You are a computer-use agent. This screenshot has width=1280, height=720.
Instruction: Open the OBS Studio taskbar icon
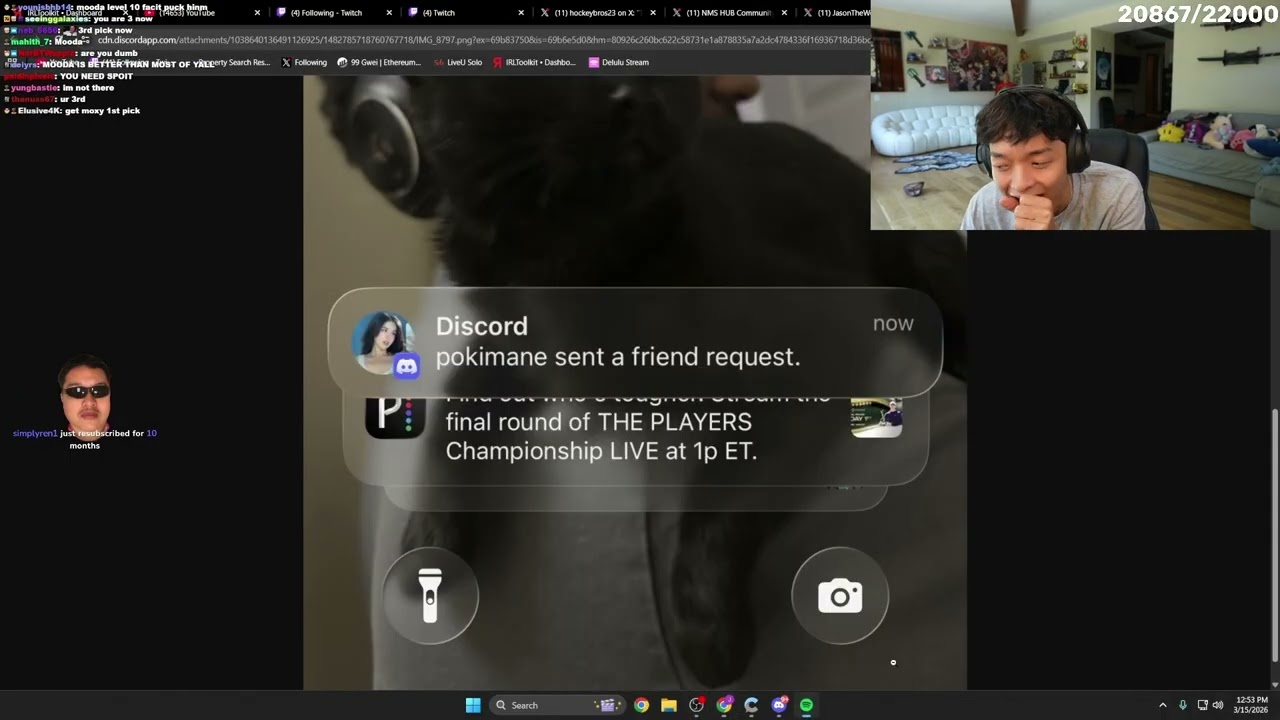pos(697,705)
